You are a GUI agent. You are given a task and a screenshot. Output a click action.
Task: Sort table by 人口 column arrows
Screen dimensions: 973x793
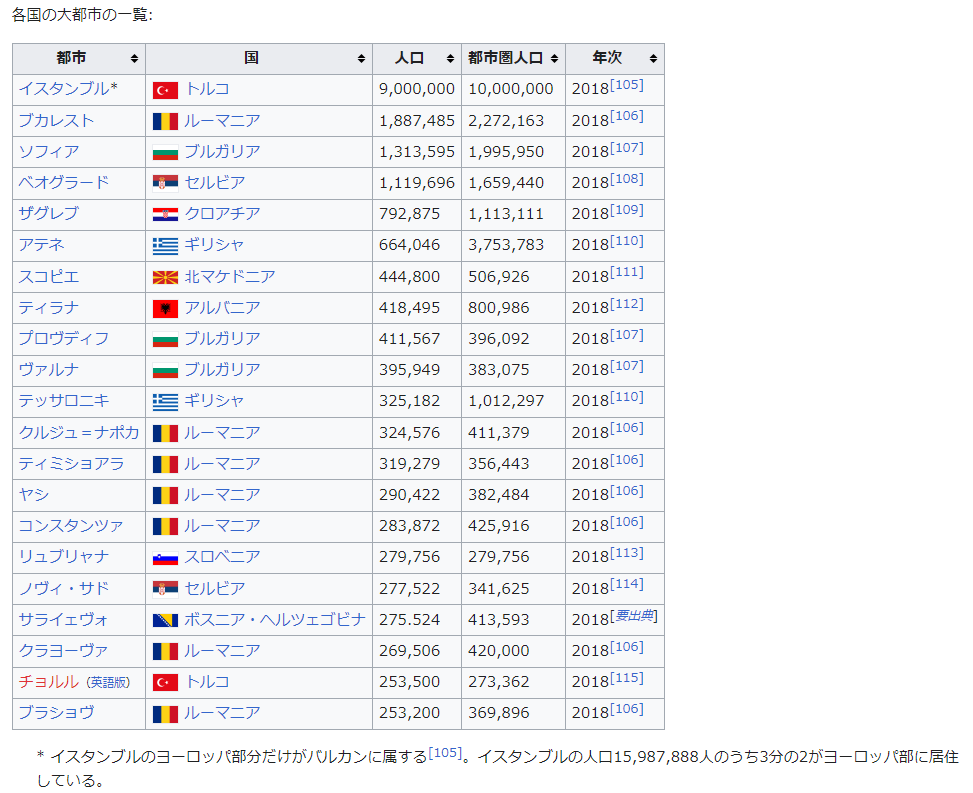click(450, 59)
